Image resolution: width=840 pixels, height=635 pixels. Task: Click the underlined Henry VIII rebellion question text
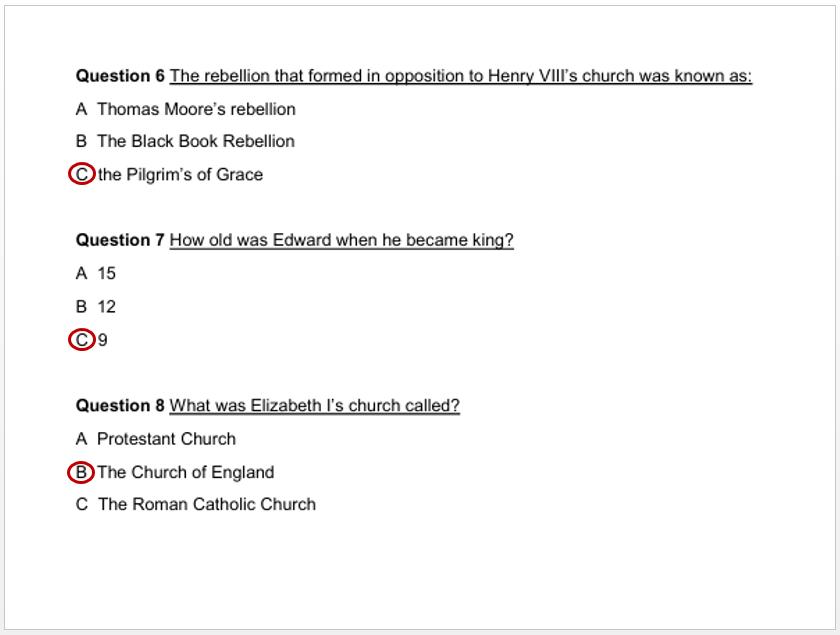[460, 76]
